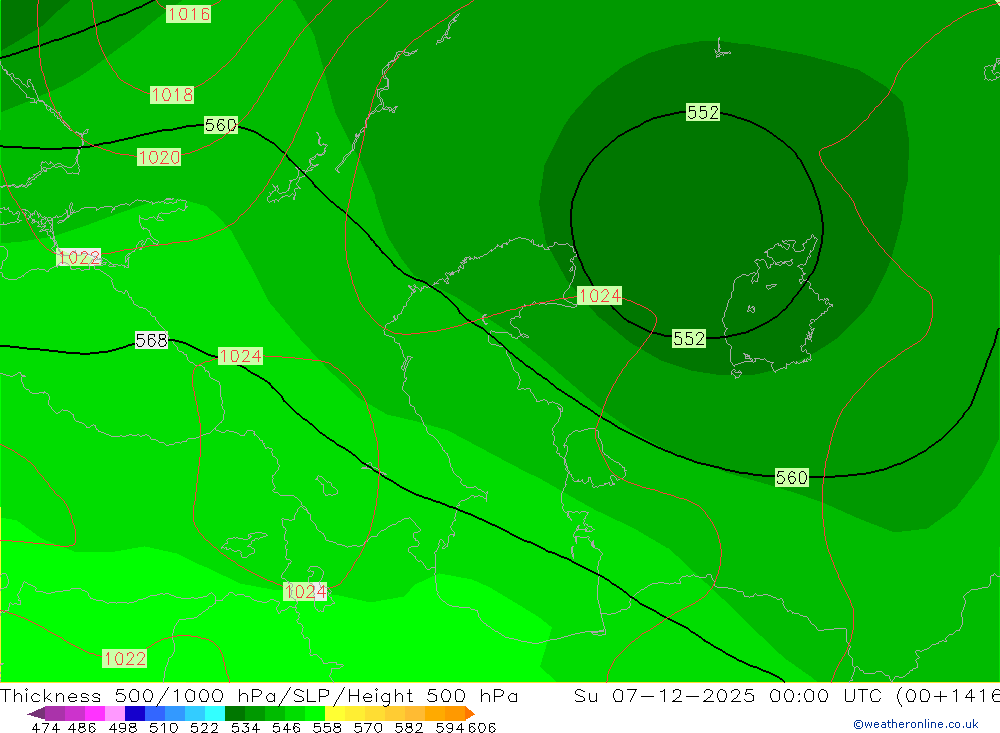Click the dark blue swatch in the legend

point(135,713)
